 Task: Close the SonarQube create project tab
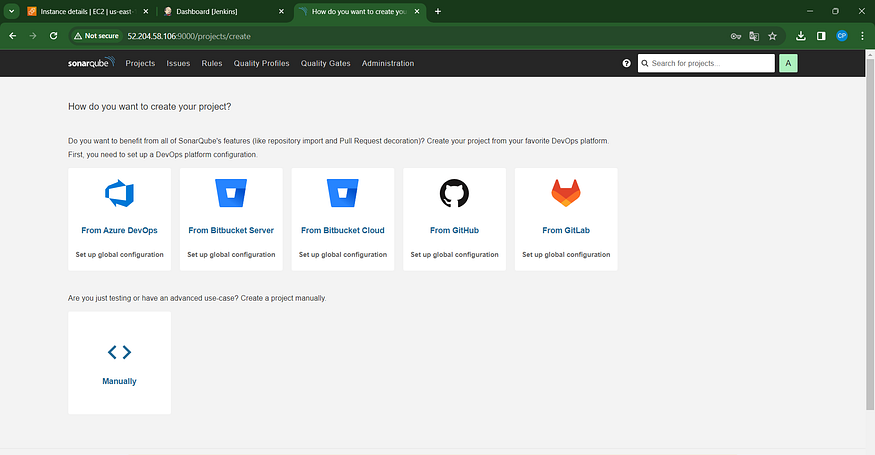point(417,11)
